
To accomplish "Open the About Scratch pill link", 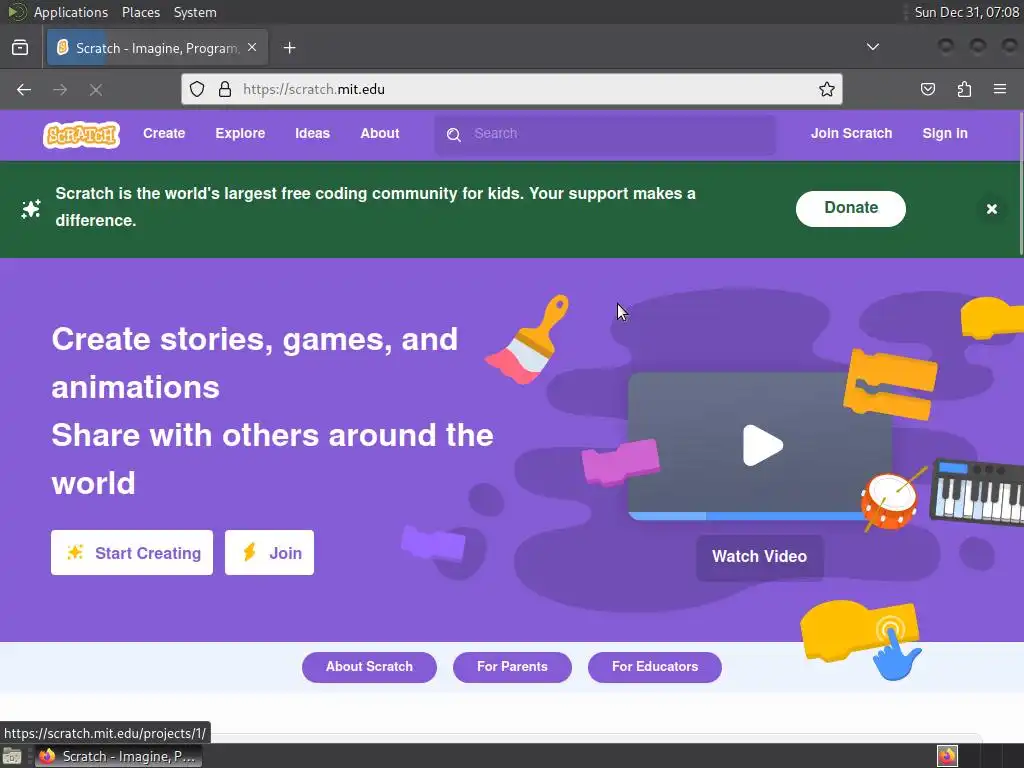I will (x=369, y=667).
